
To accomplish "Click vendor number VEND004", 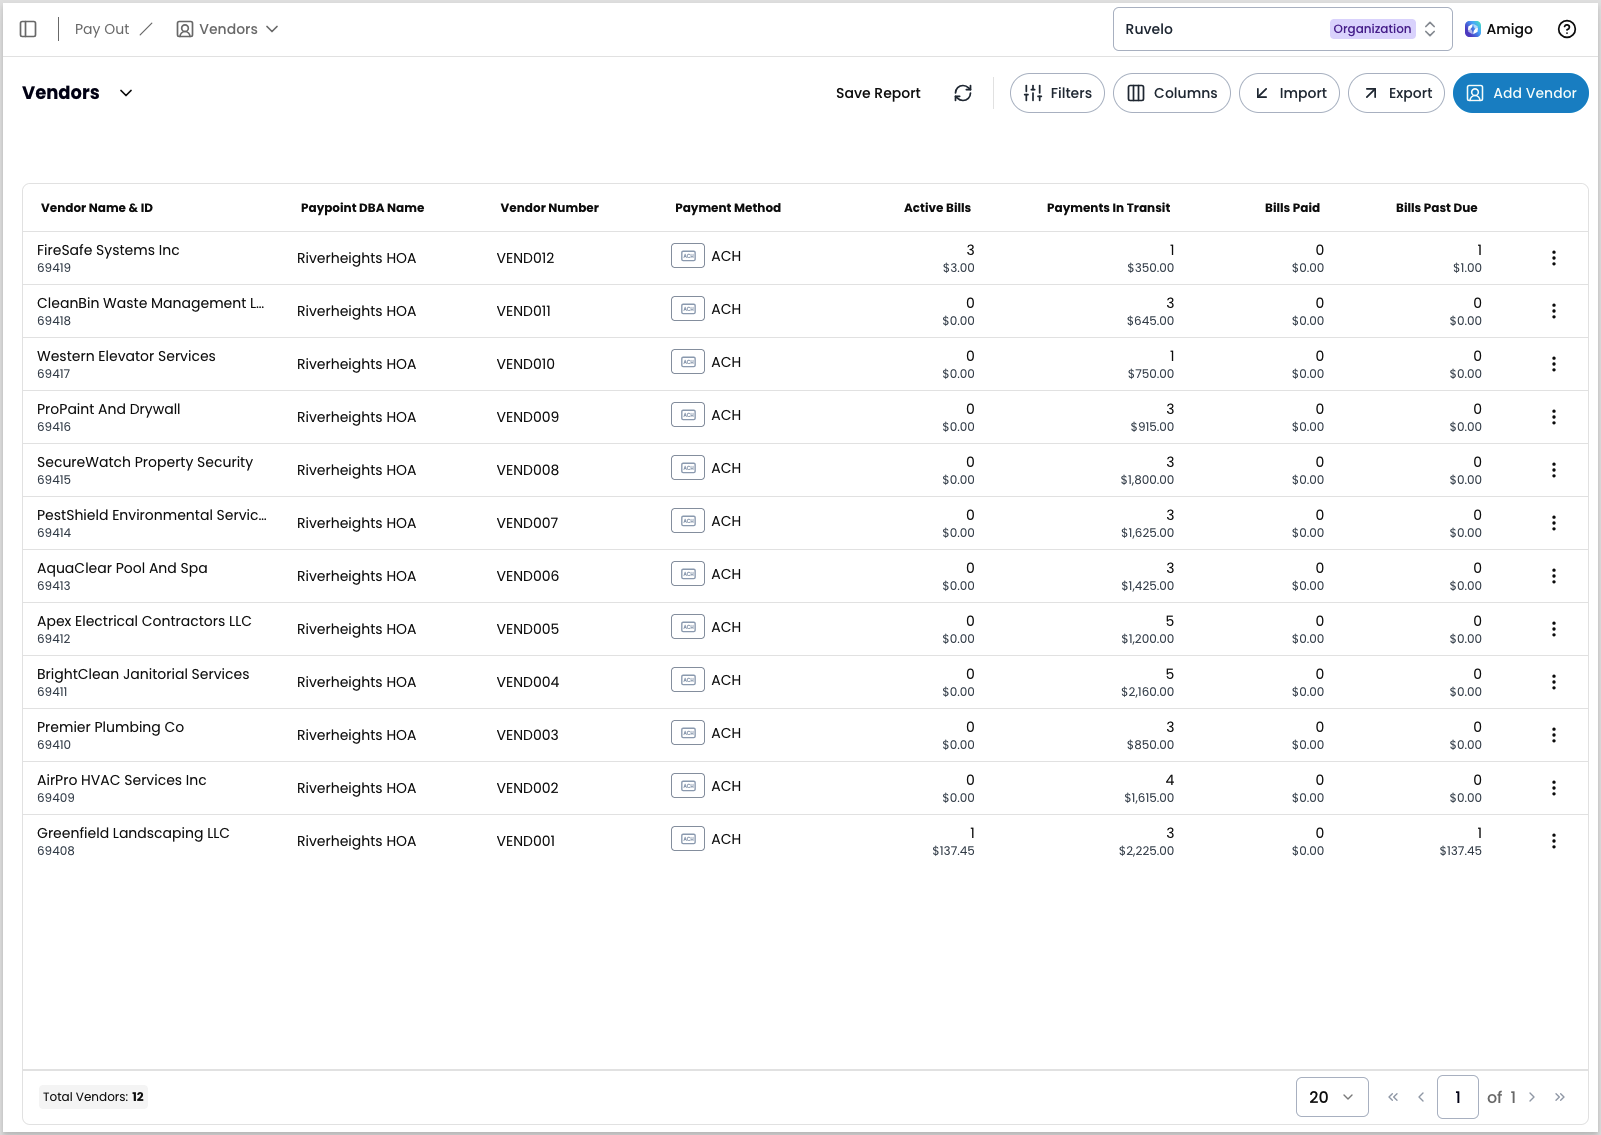I will pos(528,682).
